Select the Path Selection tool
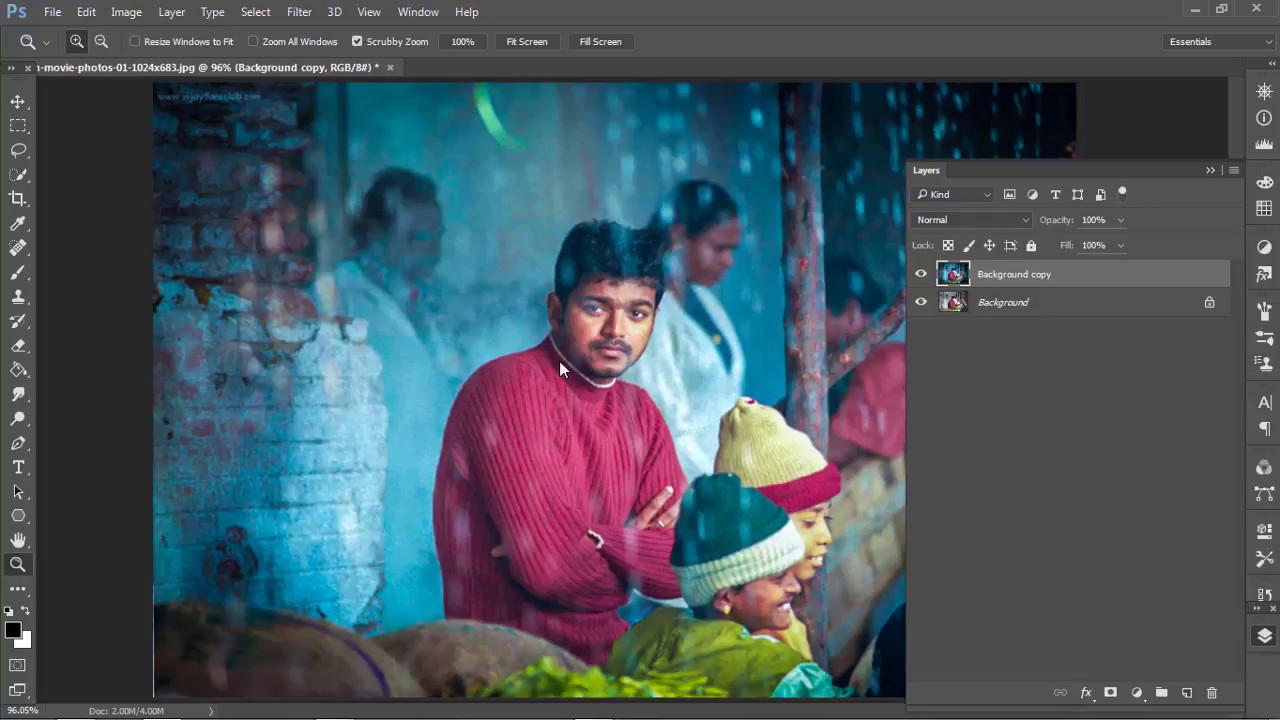This screenshot has width=1280, height=720. pos(18,492)
